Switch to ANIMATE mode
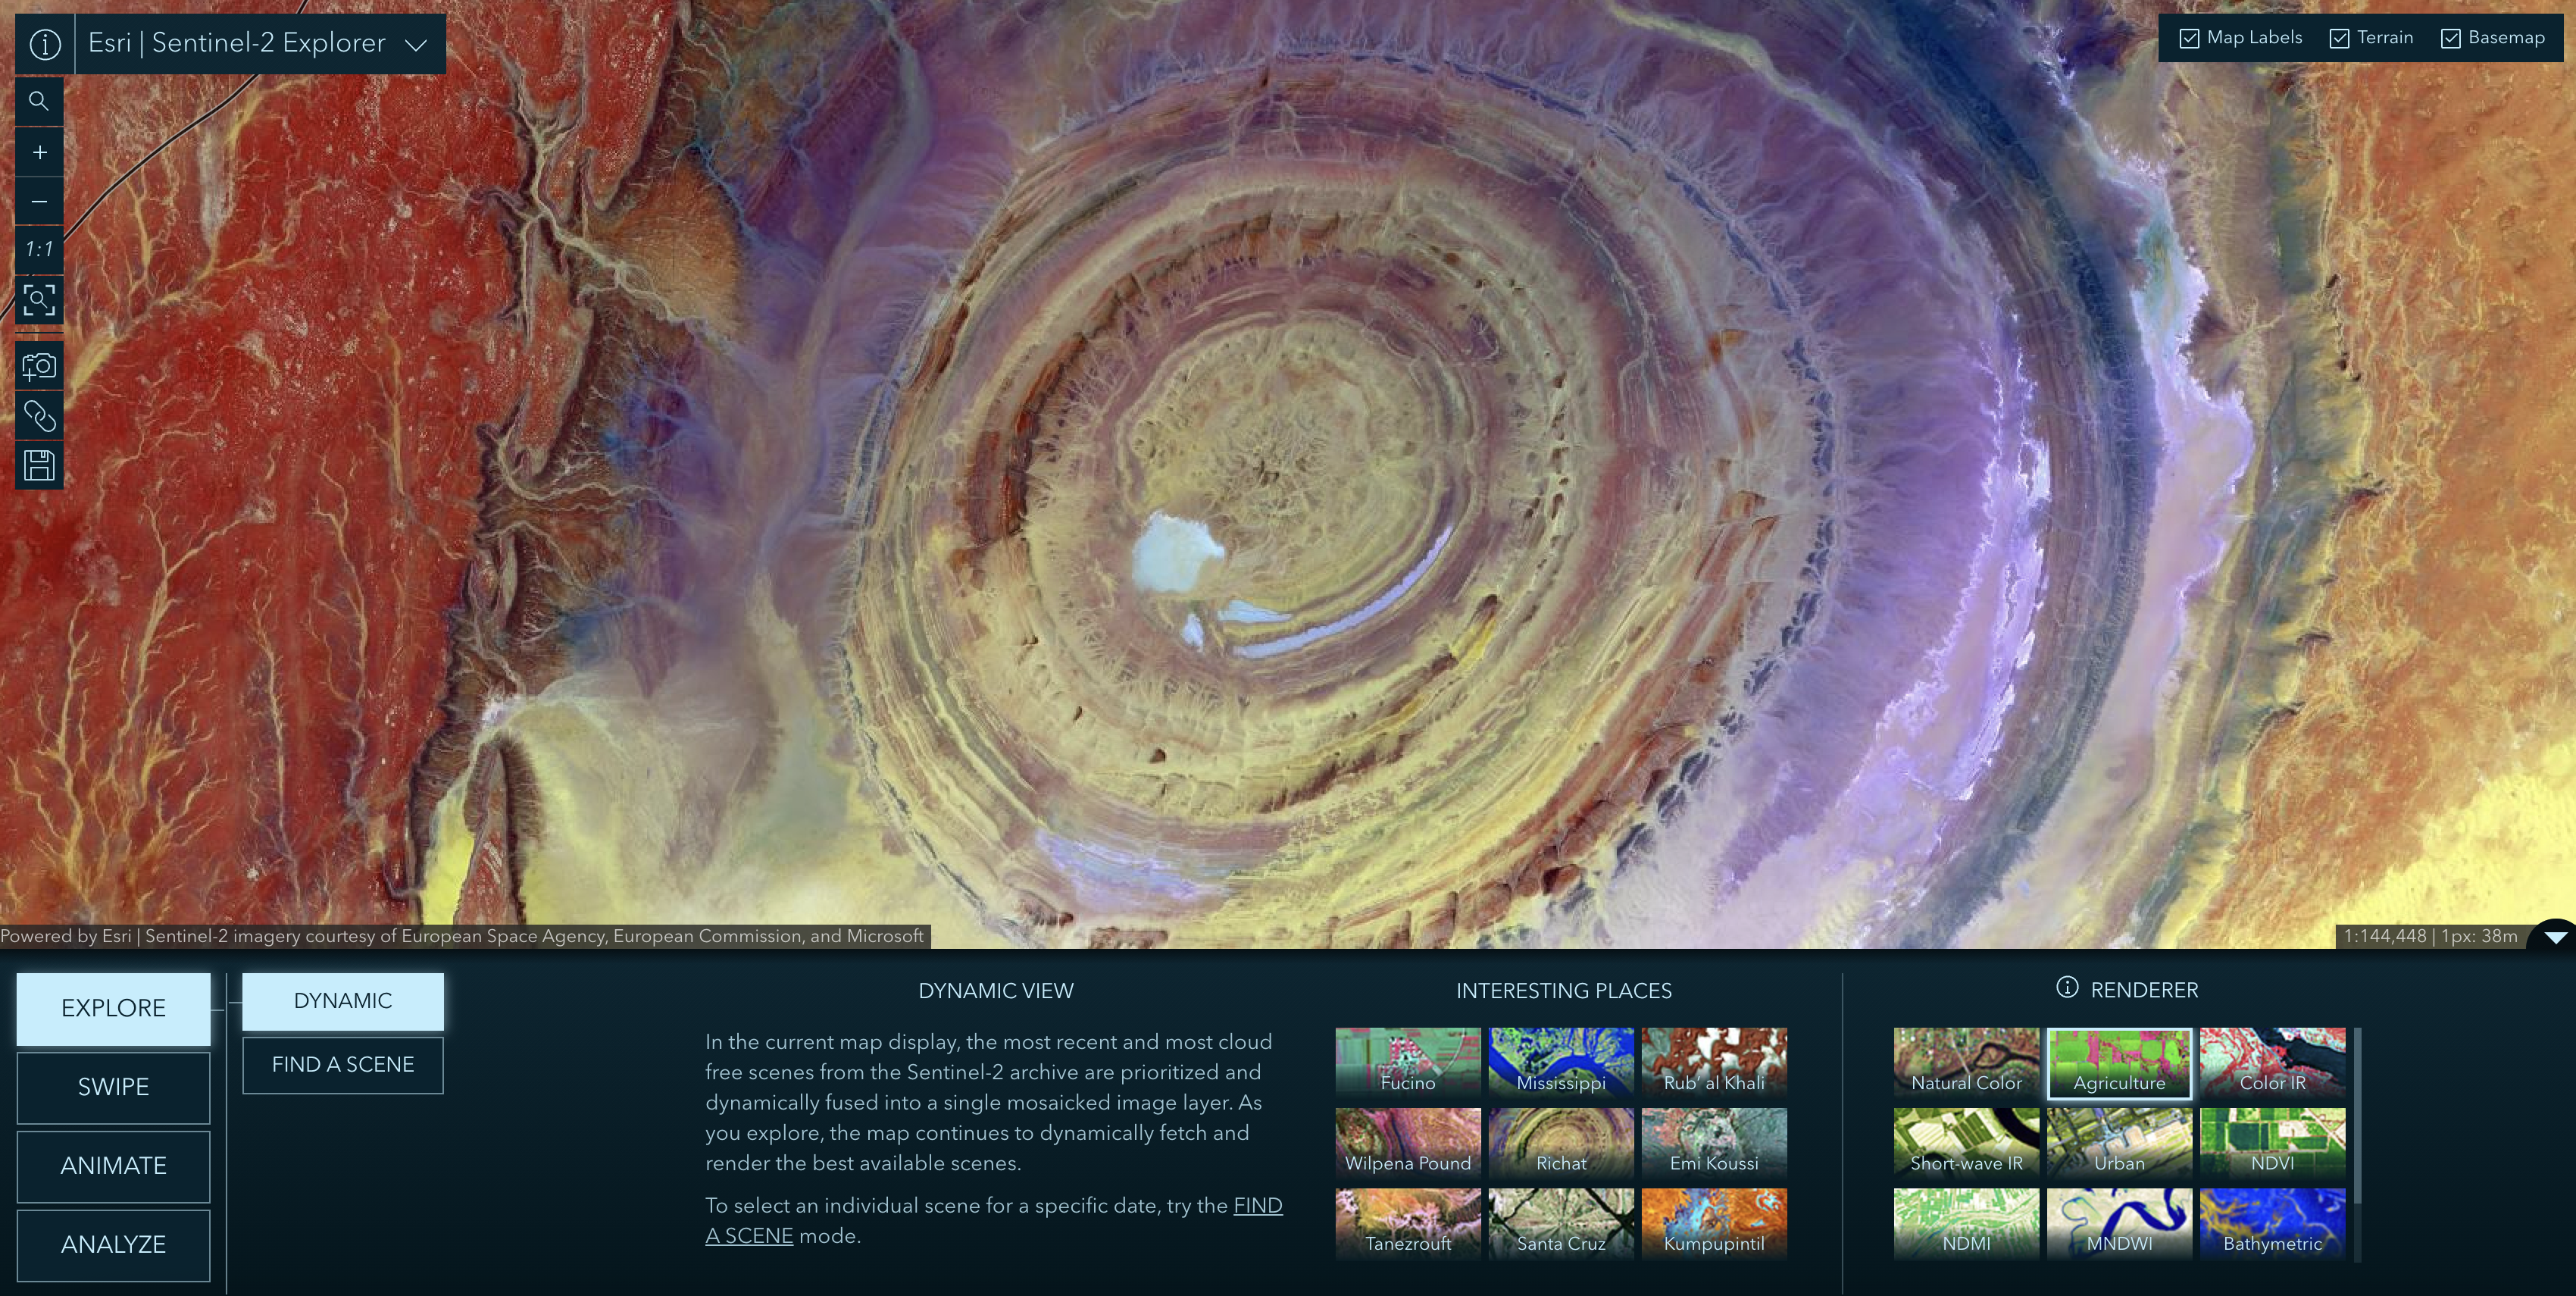 coord(112,1166)
